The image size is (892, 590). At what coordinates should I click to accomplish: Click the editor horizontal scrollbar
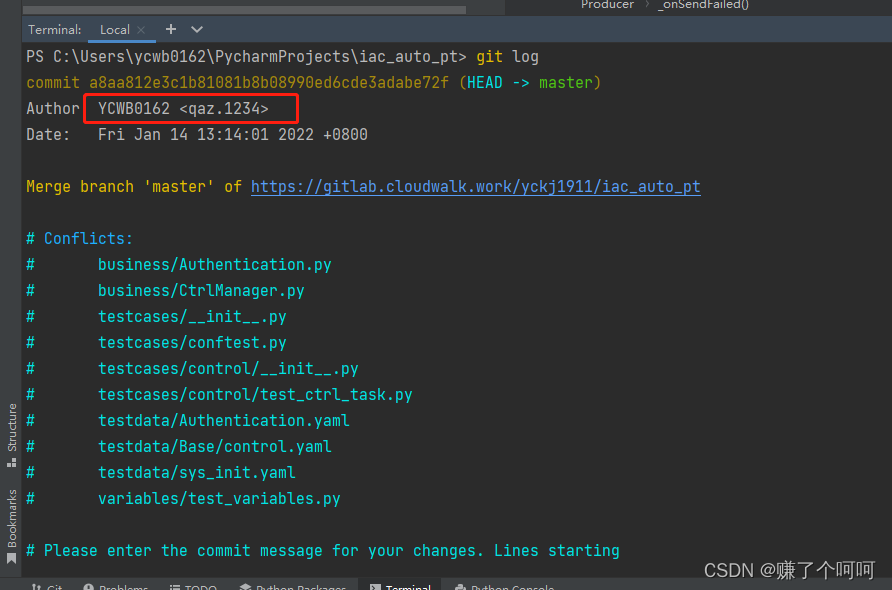(244, 10)
